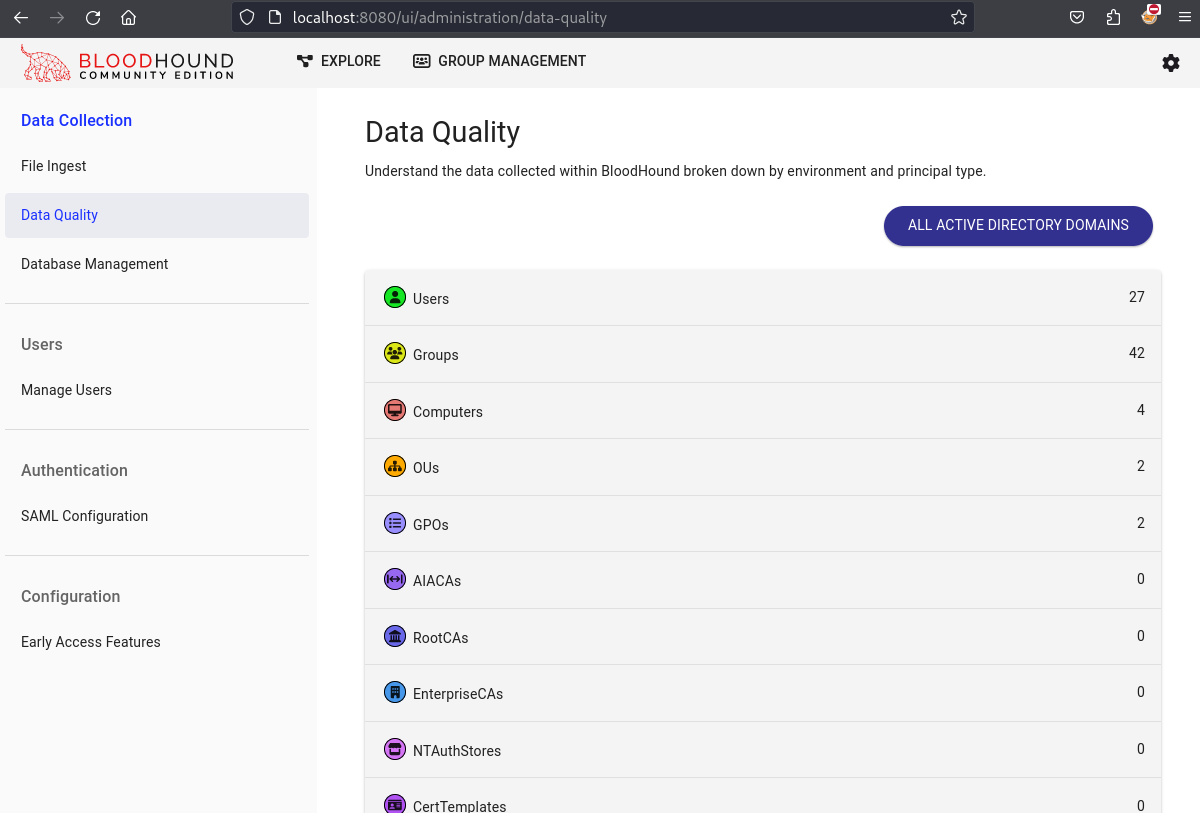Click the orange OUs node icon

click(x=395, y=466)
